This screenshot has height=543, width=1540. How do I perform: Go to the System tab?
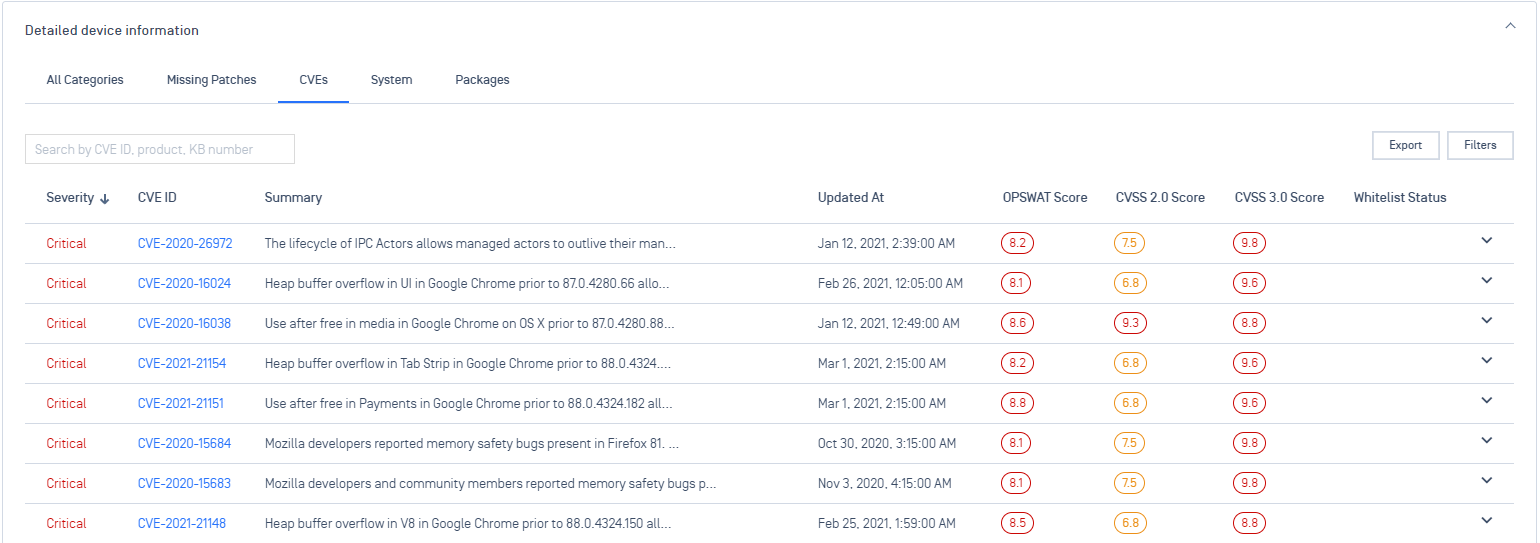[x=391, y=80]
